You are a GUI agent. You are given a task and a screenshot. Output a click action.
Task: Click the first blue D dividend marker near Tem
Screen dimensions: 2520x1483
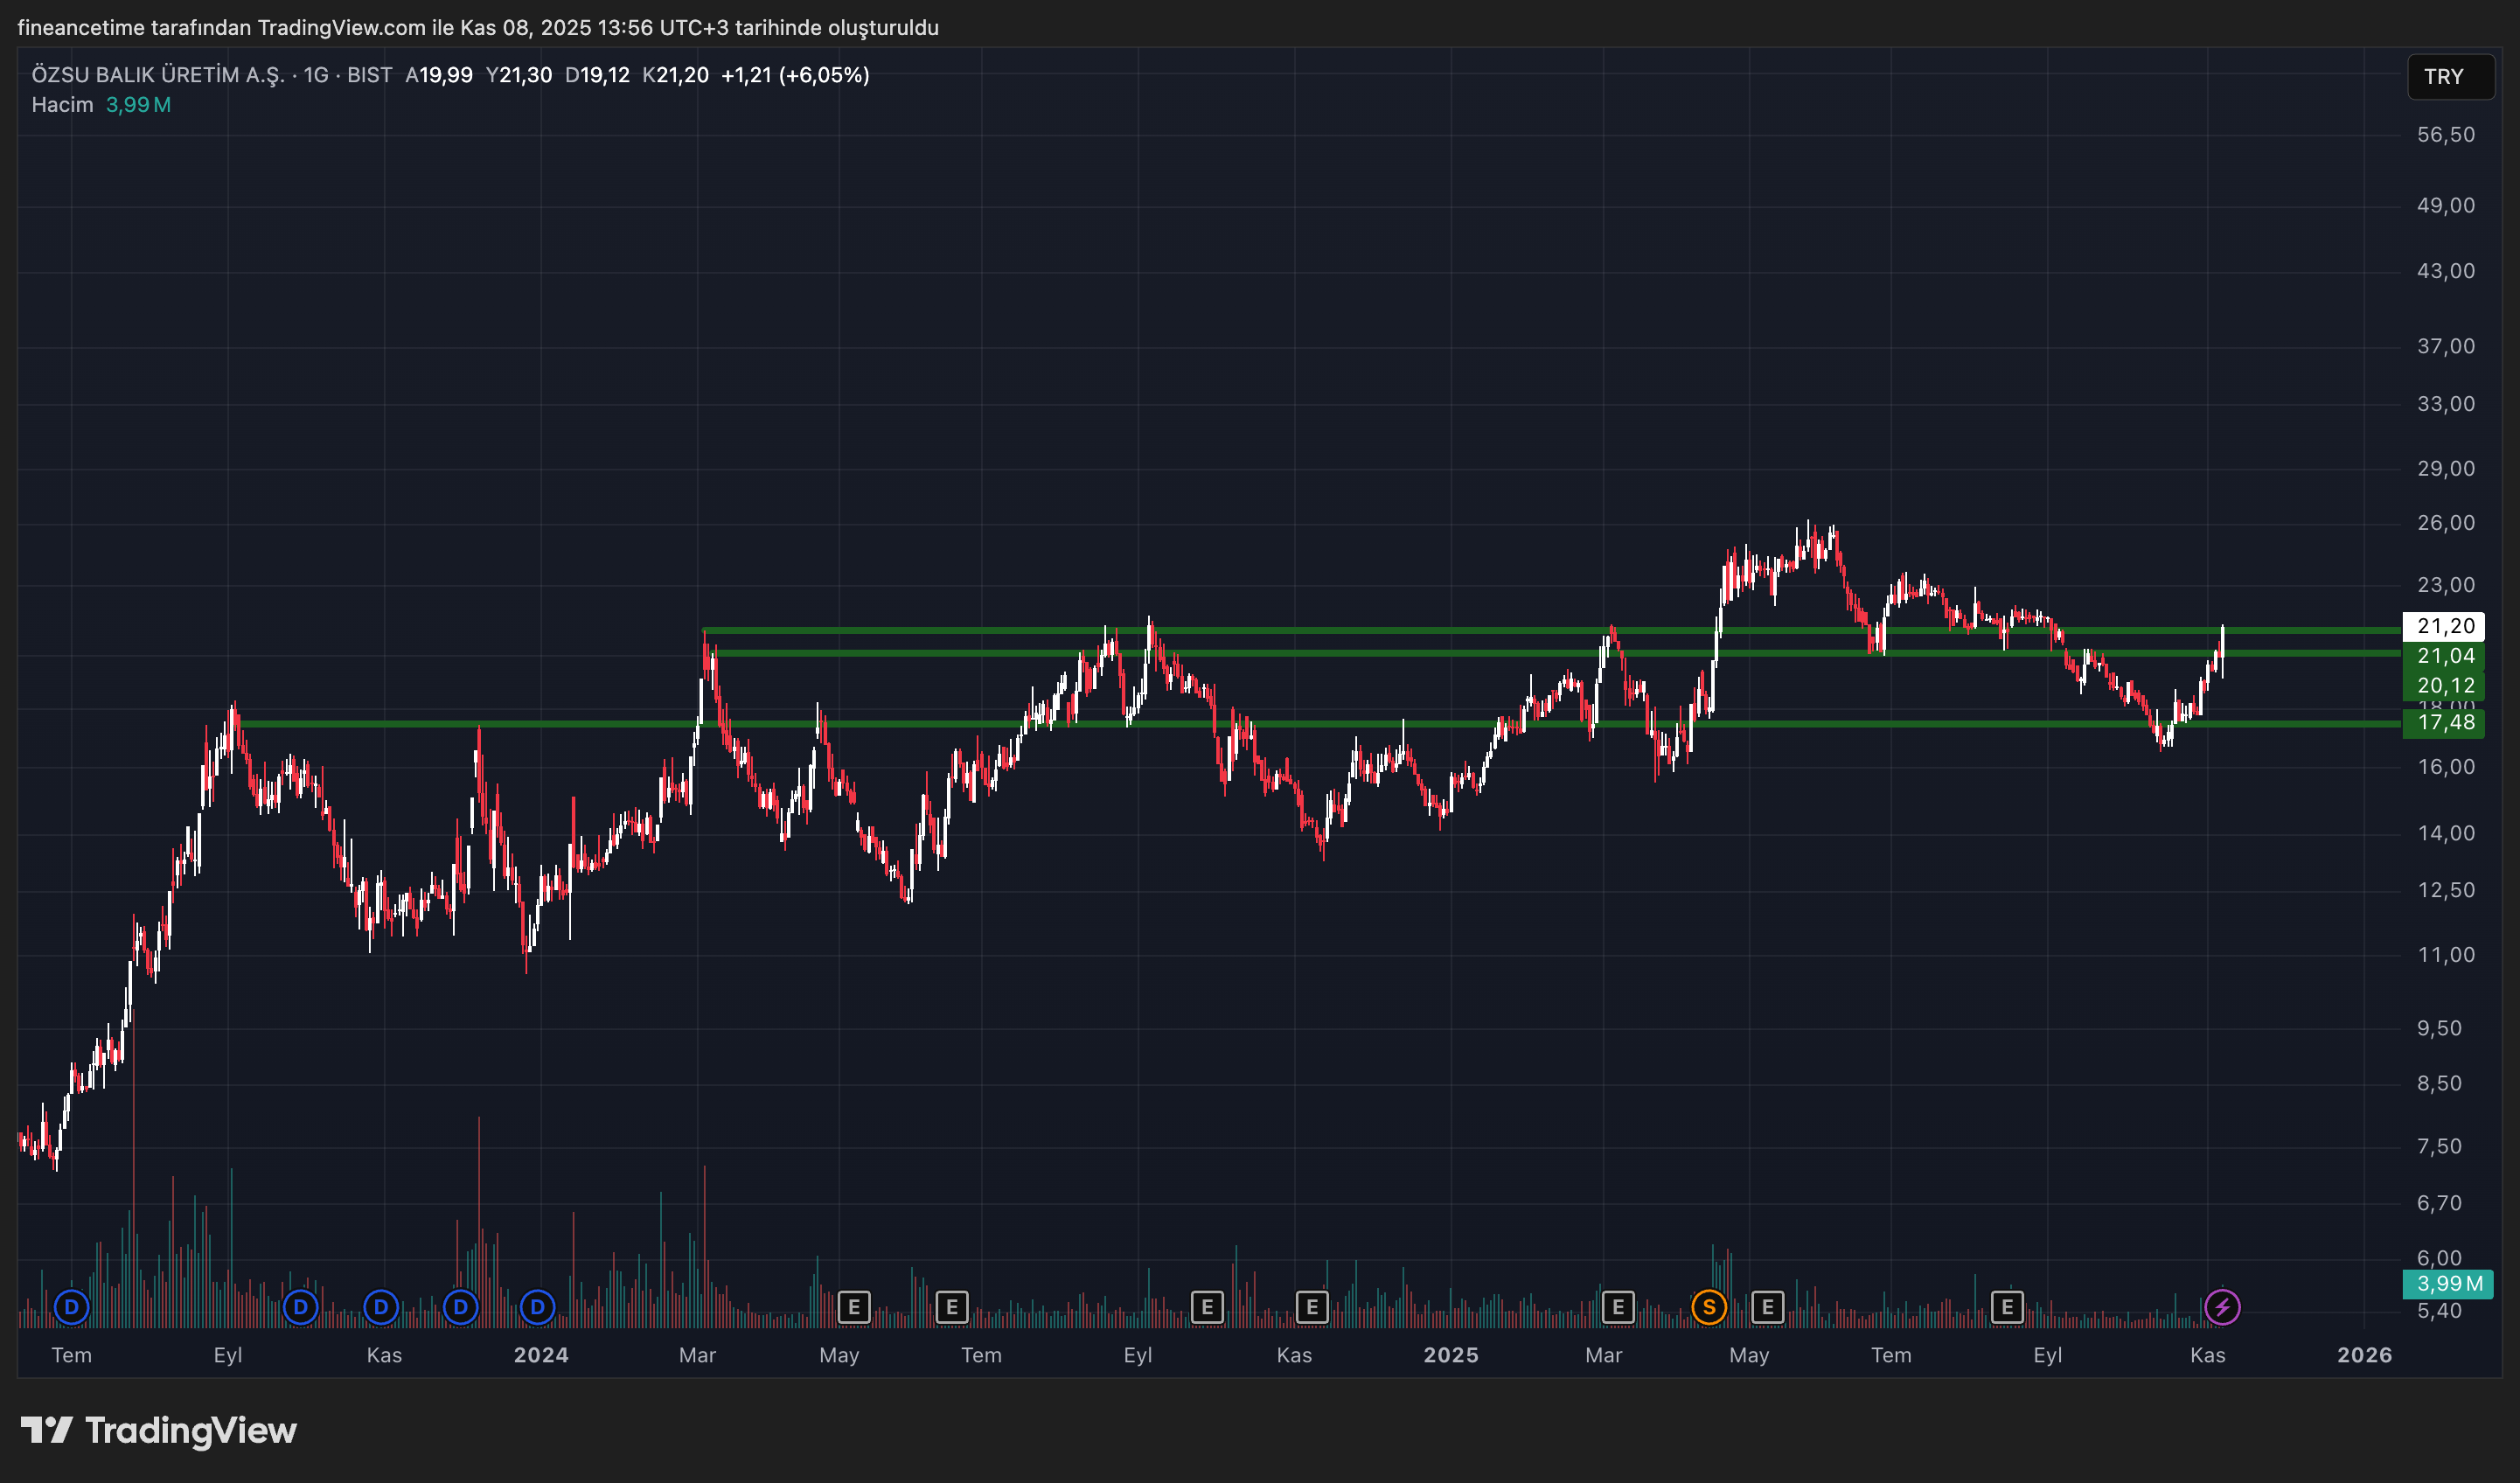coord(71,1307)
